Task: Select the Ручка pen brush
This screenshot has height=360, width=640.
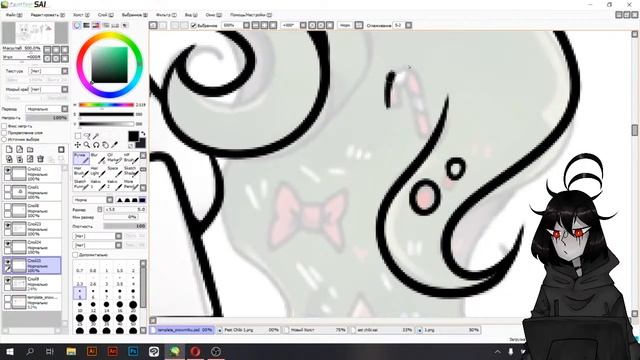Action: [81, 158]
